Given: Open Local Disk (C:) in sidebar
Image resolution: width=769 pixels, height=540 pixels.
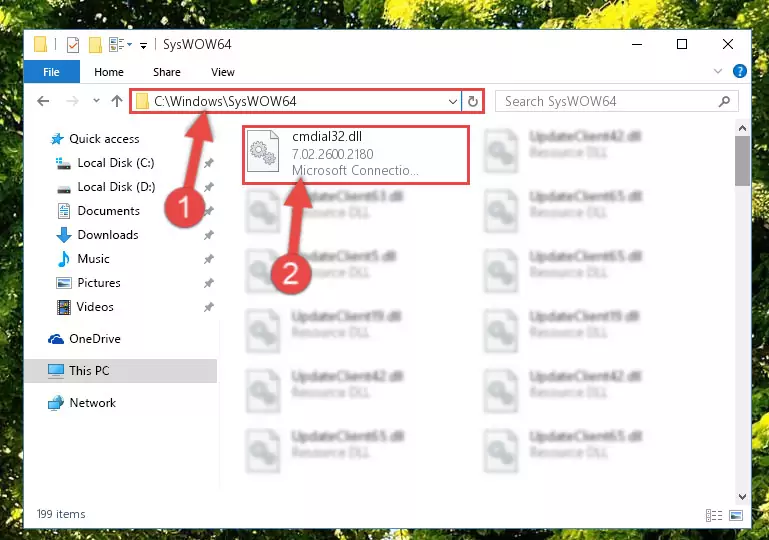Looking at the screenshot, I should point(116,163).
